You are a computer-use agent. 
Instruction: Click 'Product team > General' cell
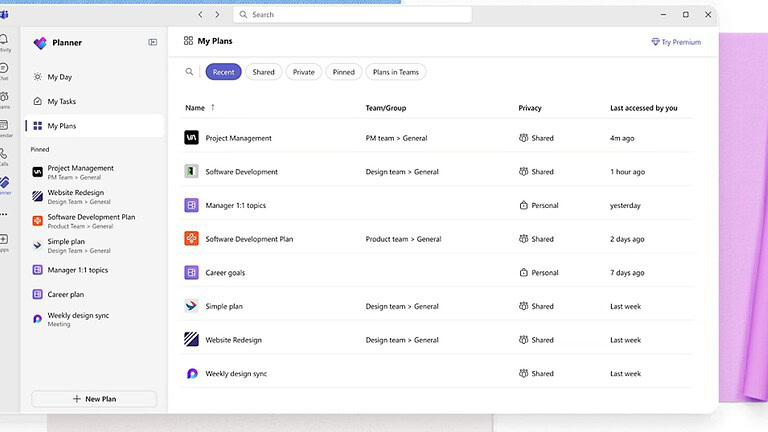403,239
